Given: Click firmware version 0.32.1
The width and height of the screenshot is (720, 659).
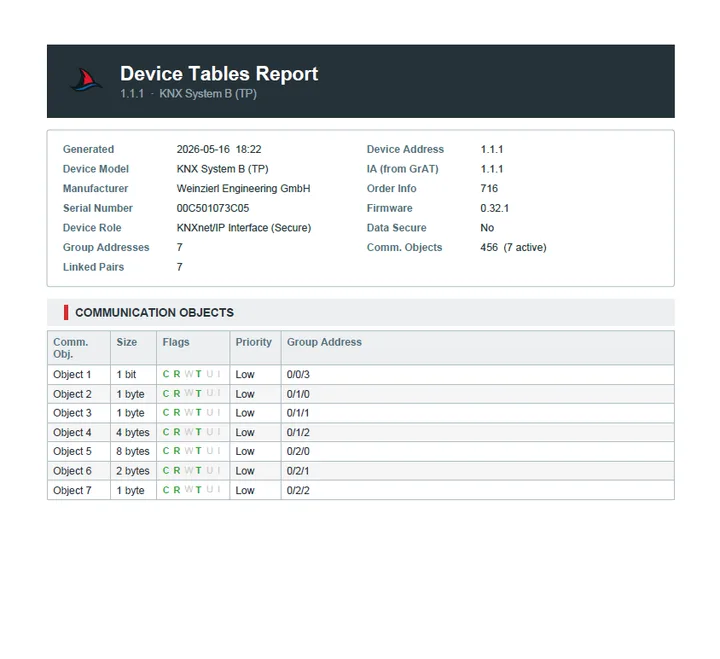Looking at the screenshot, I should pyautogui.click(x=495, y=208).
